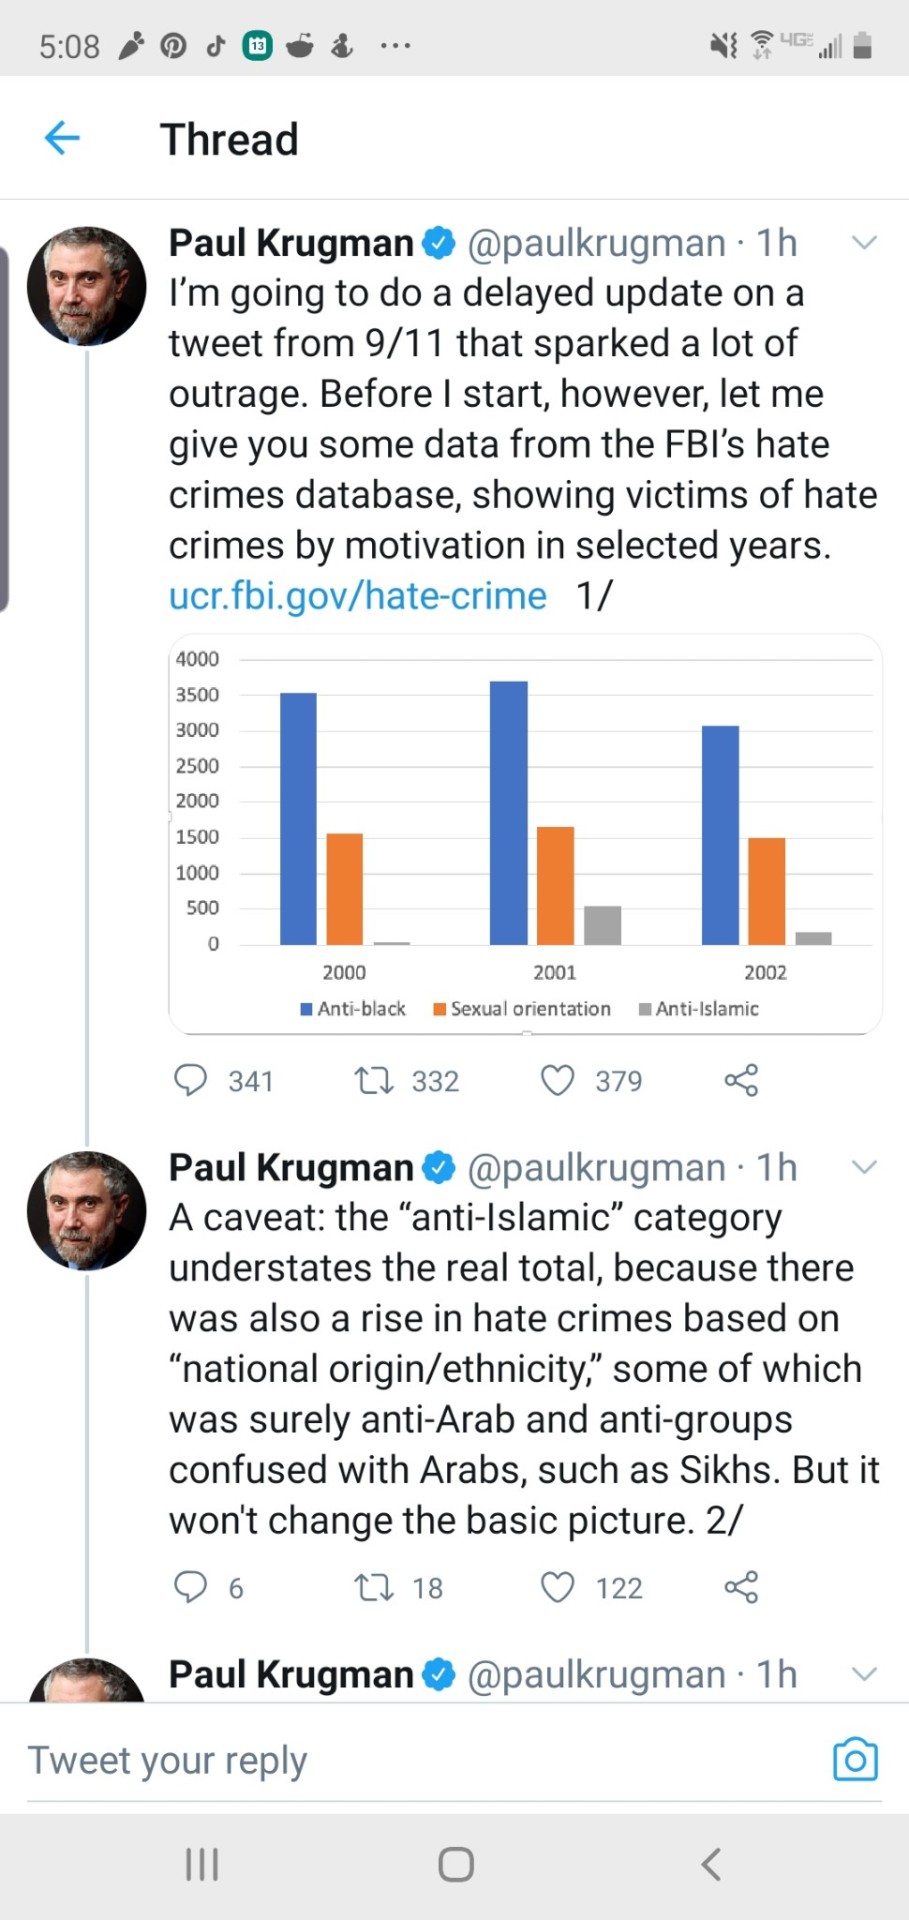Like the caveat tweet with 122 likes
909x1920 pixels.
557,1587
